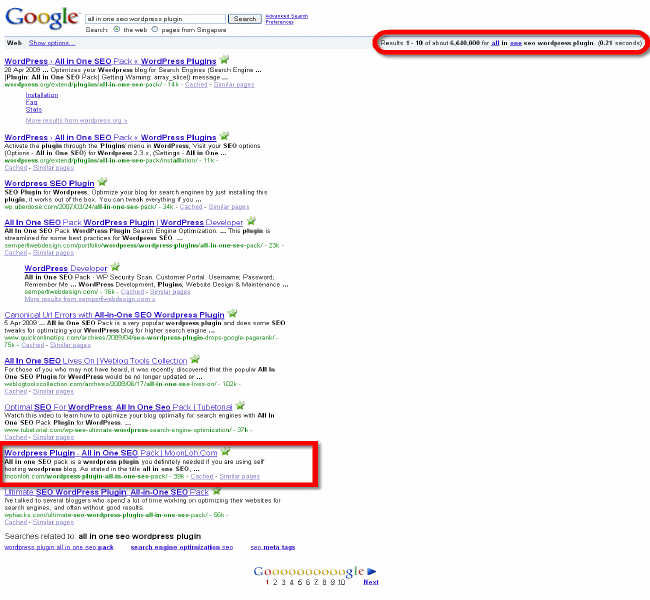Star the All In One SEO Lives On result
Viewport: 650px width, 600px height.
point(195,360)
